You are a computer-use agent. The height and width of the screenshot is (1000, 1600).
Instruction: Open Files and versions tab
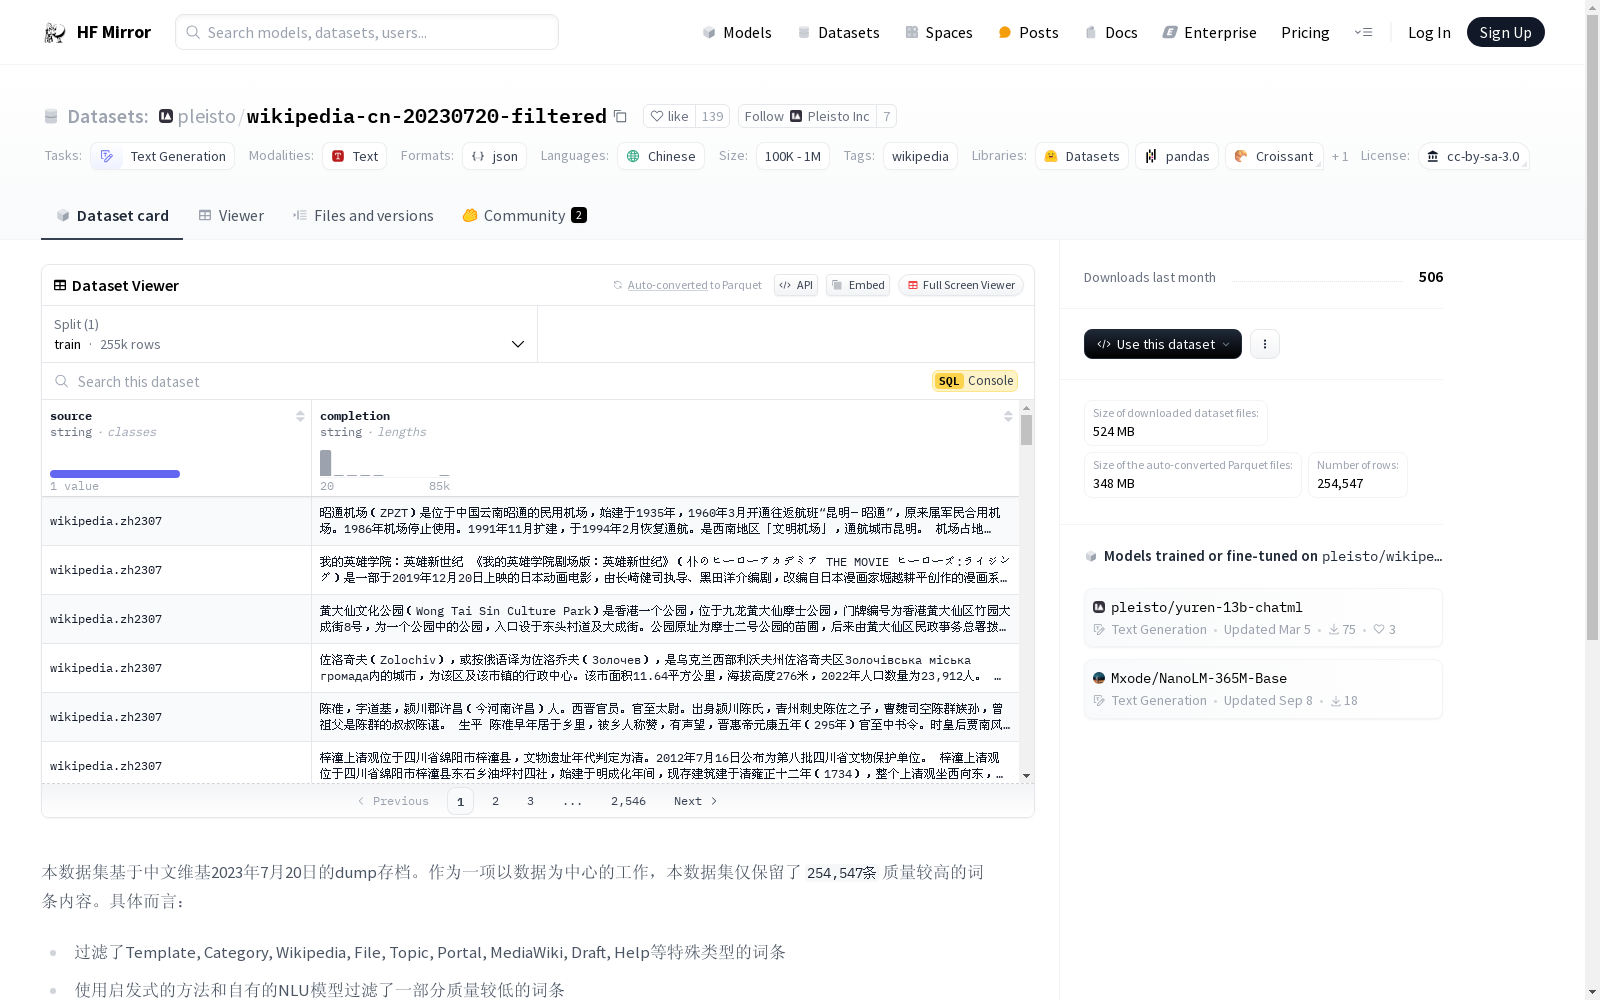click(363, 216)
